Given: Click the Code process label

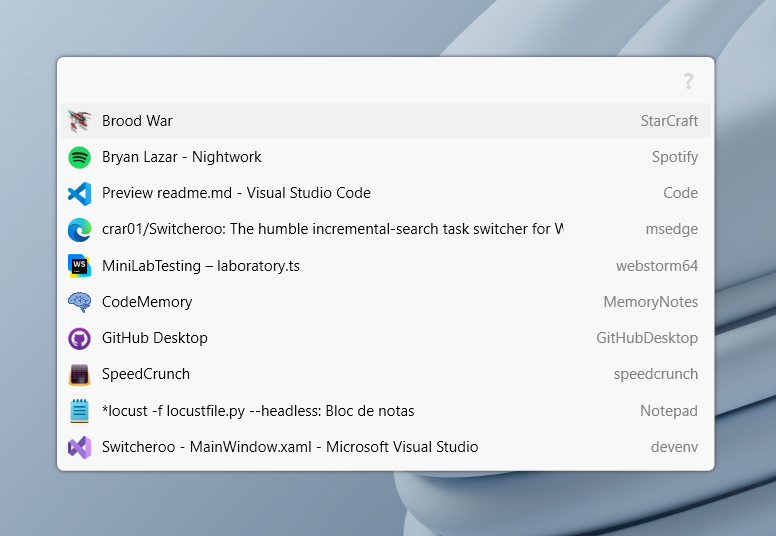Looking at the screenshot, I should [680, 193].
